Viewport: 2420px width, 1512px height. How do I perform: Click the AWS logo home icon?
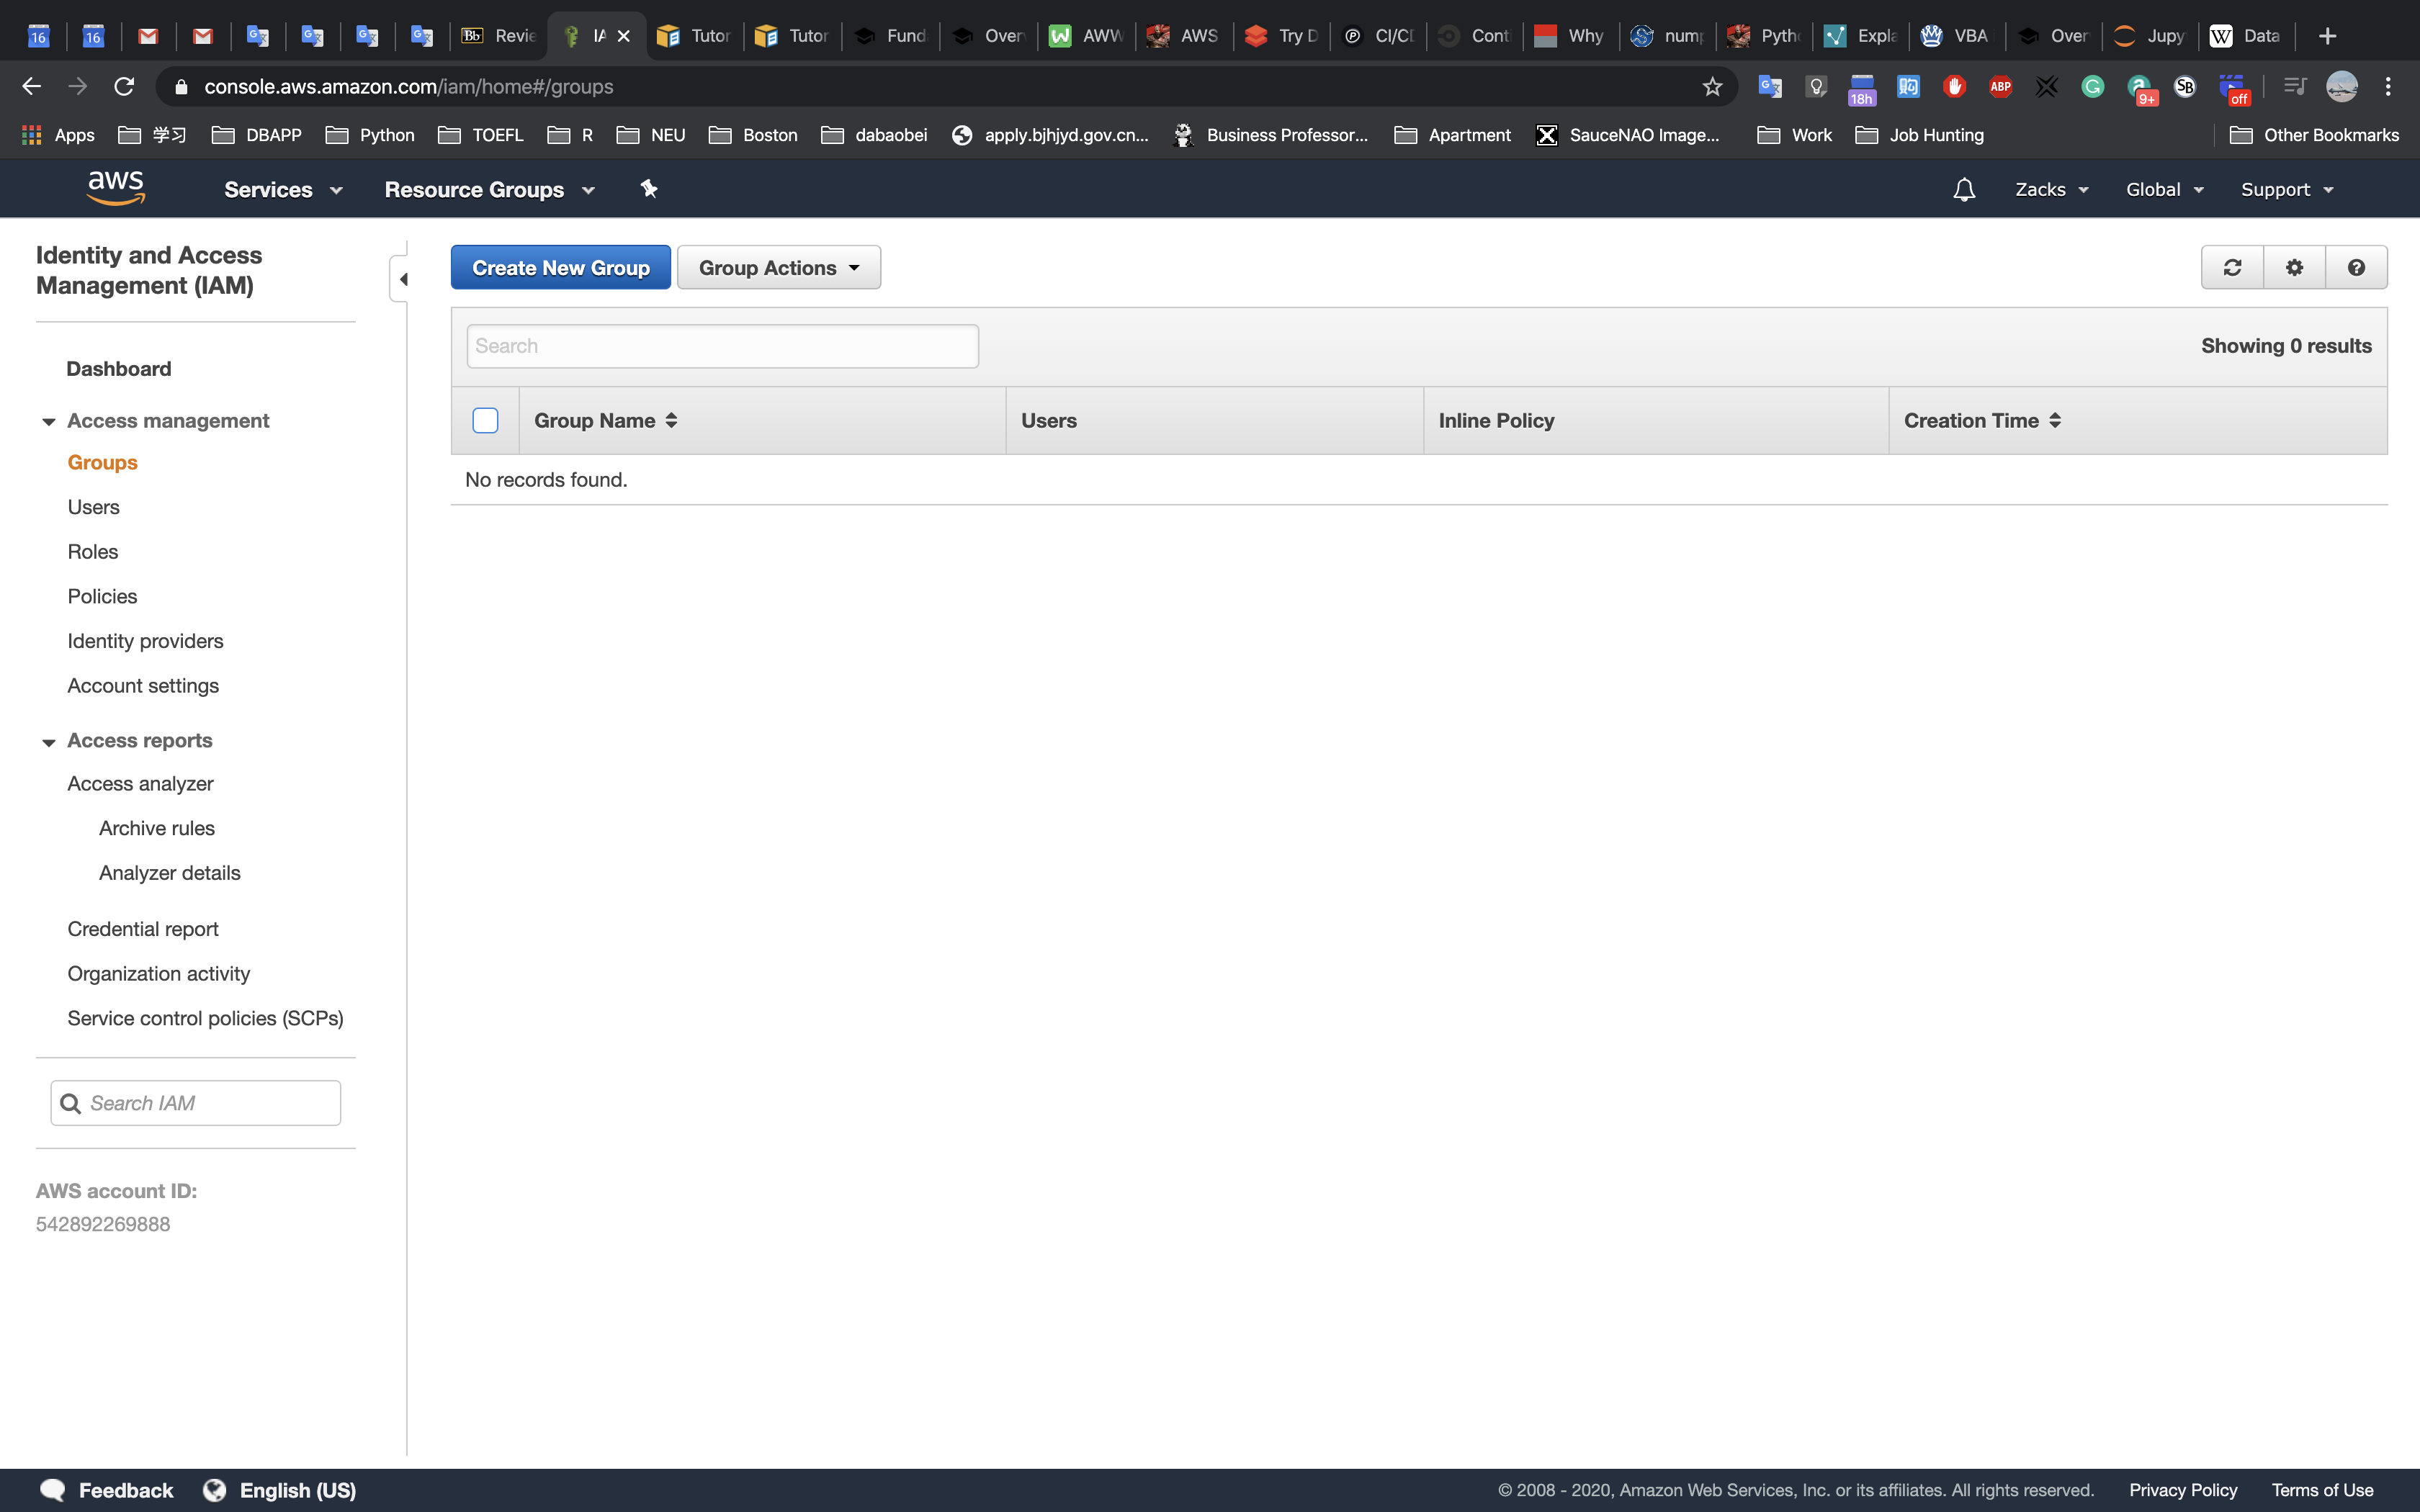pyautogui.click(x=116, y=188)
